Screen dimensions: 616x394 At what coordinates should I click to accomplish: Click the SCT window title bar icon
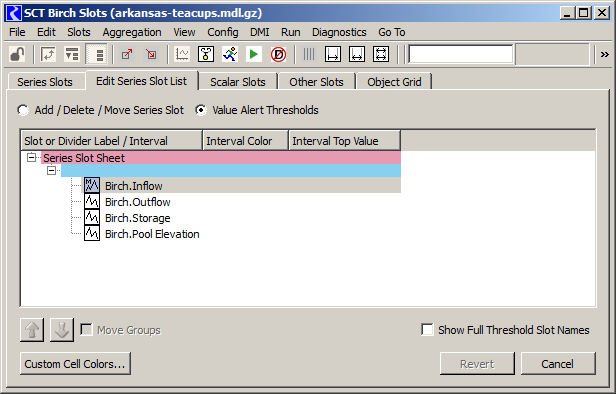(x=14, y=13)
